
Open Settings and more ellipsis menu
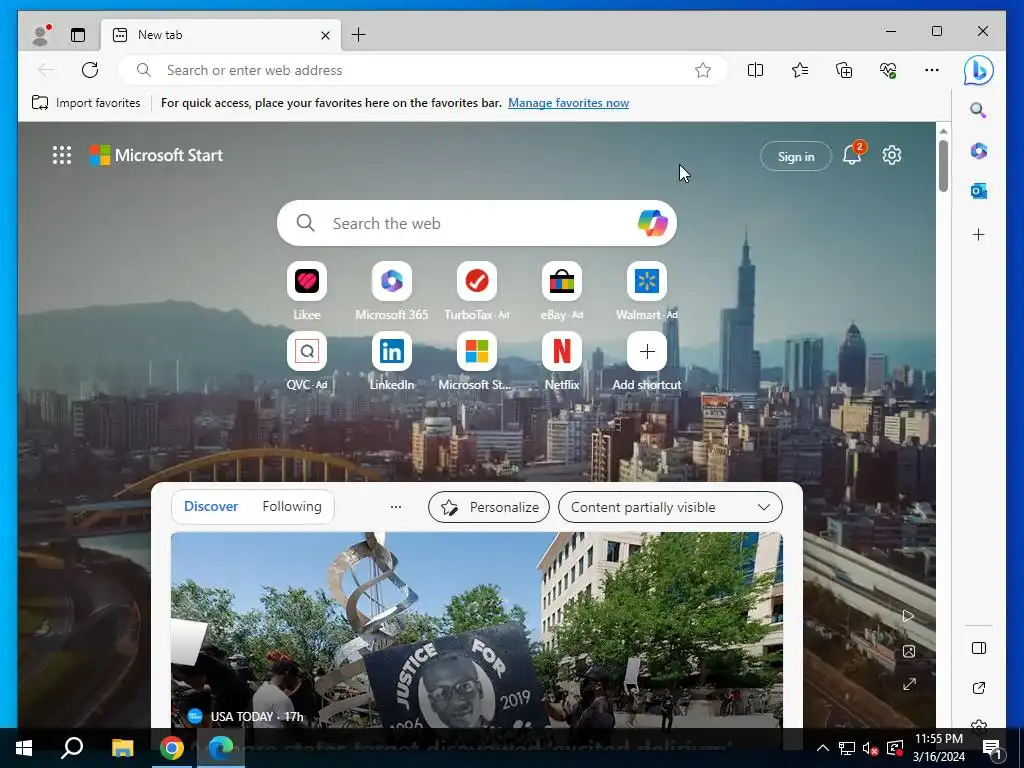tap(932, 70)
